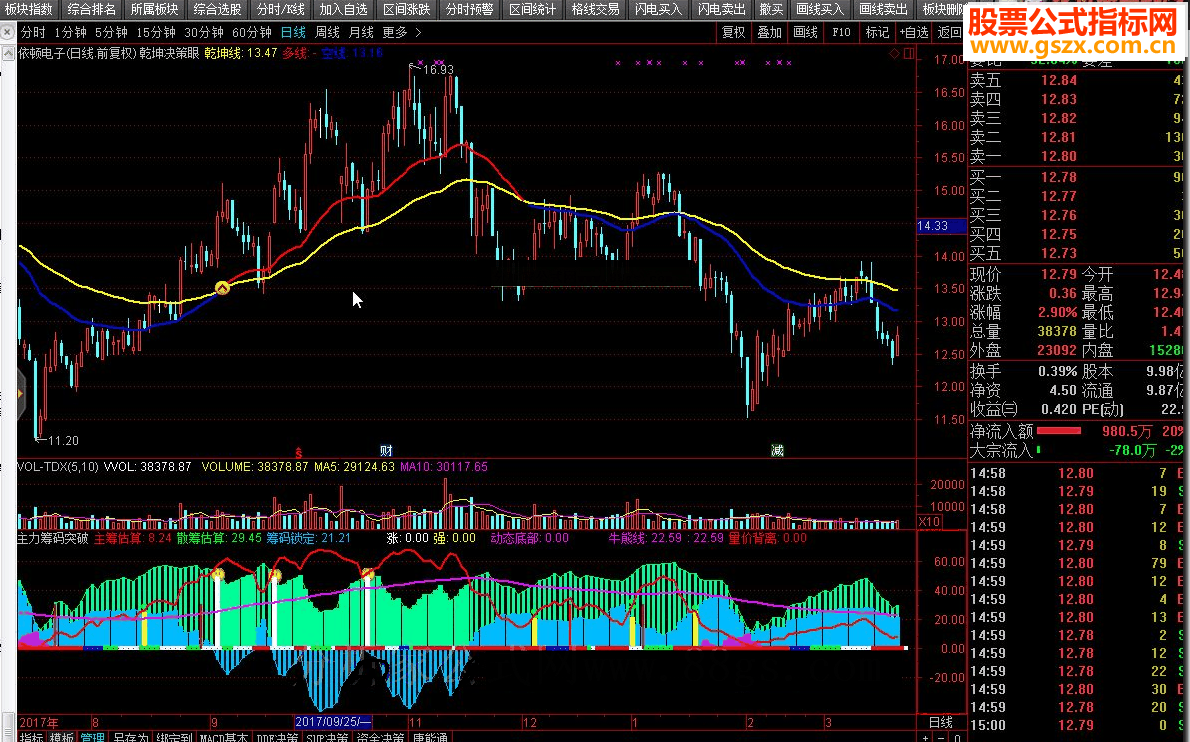Click 闪电买入 quick buy
Image resolution: width=1190 pixels, height=742 pixels.
point(658,10)
